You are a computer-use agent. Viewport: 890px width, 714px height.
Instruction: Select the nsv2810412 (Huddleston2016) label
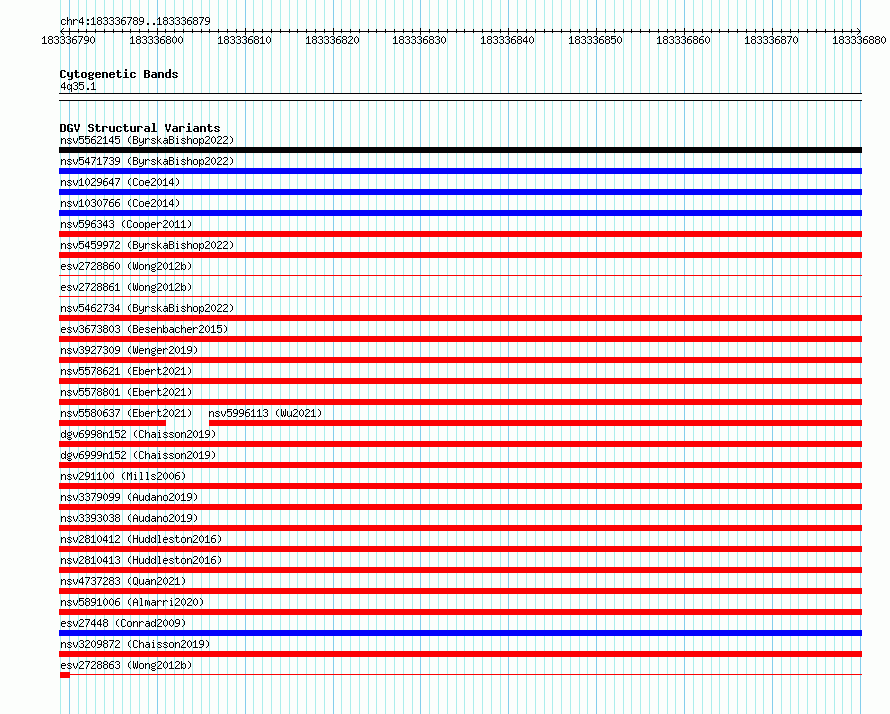pyautogui.click(x=141, y=539)
